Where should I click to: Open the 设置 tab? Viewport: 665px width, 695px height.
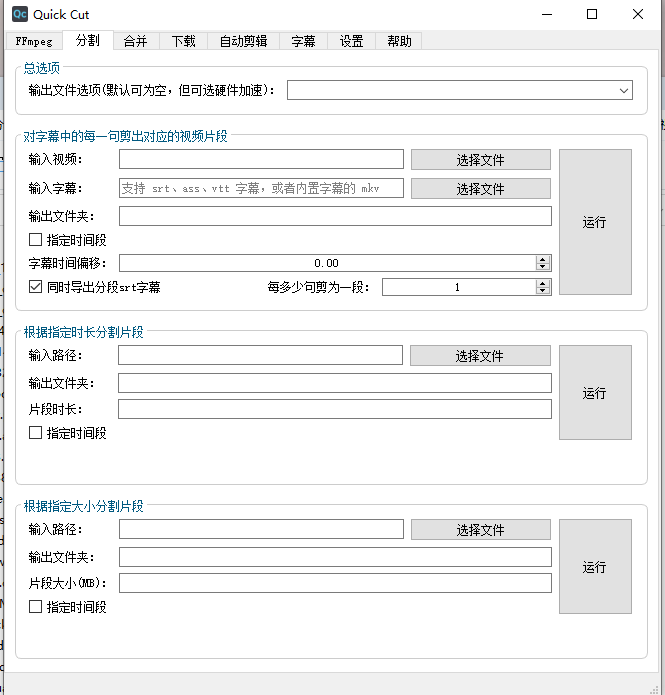(x=352, y=41)
